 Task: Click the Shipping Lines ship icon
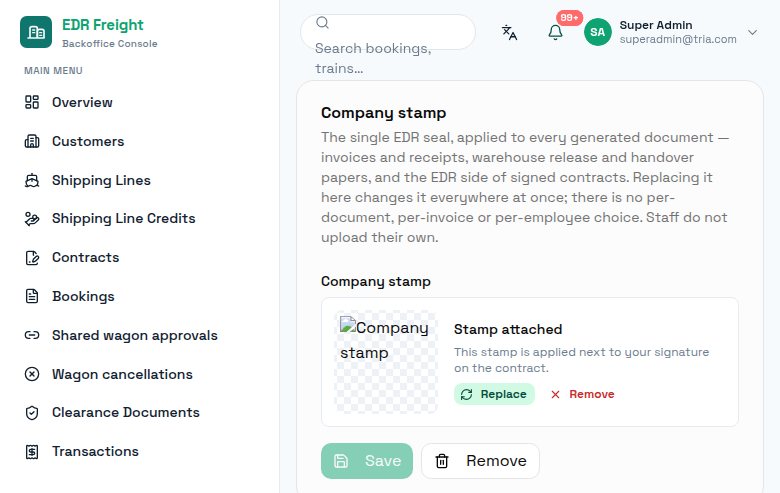[x=32, y=180]
